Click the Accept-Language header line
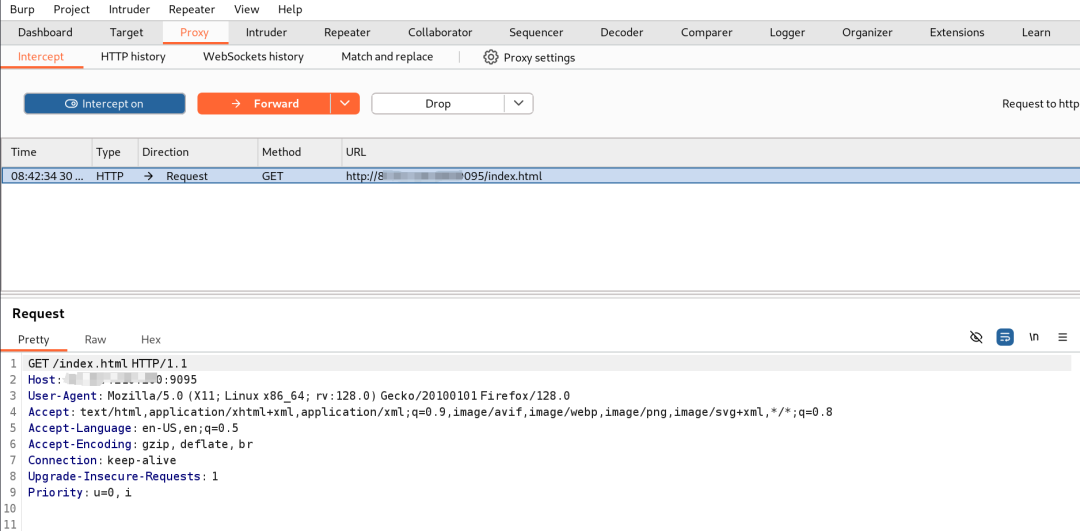Screen dimensions: 1080x531 133,428
